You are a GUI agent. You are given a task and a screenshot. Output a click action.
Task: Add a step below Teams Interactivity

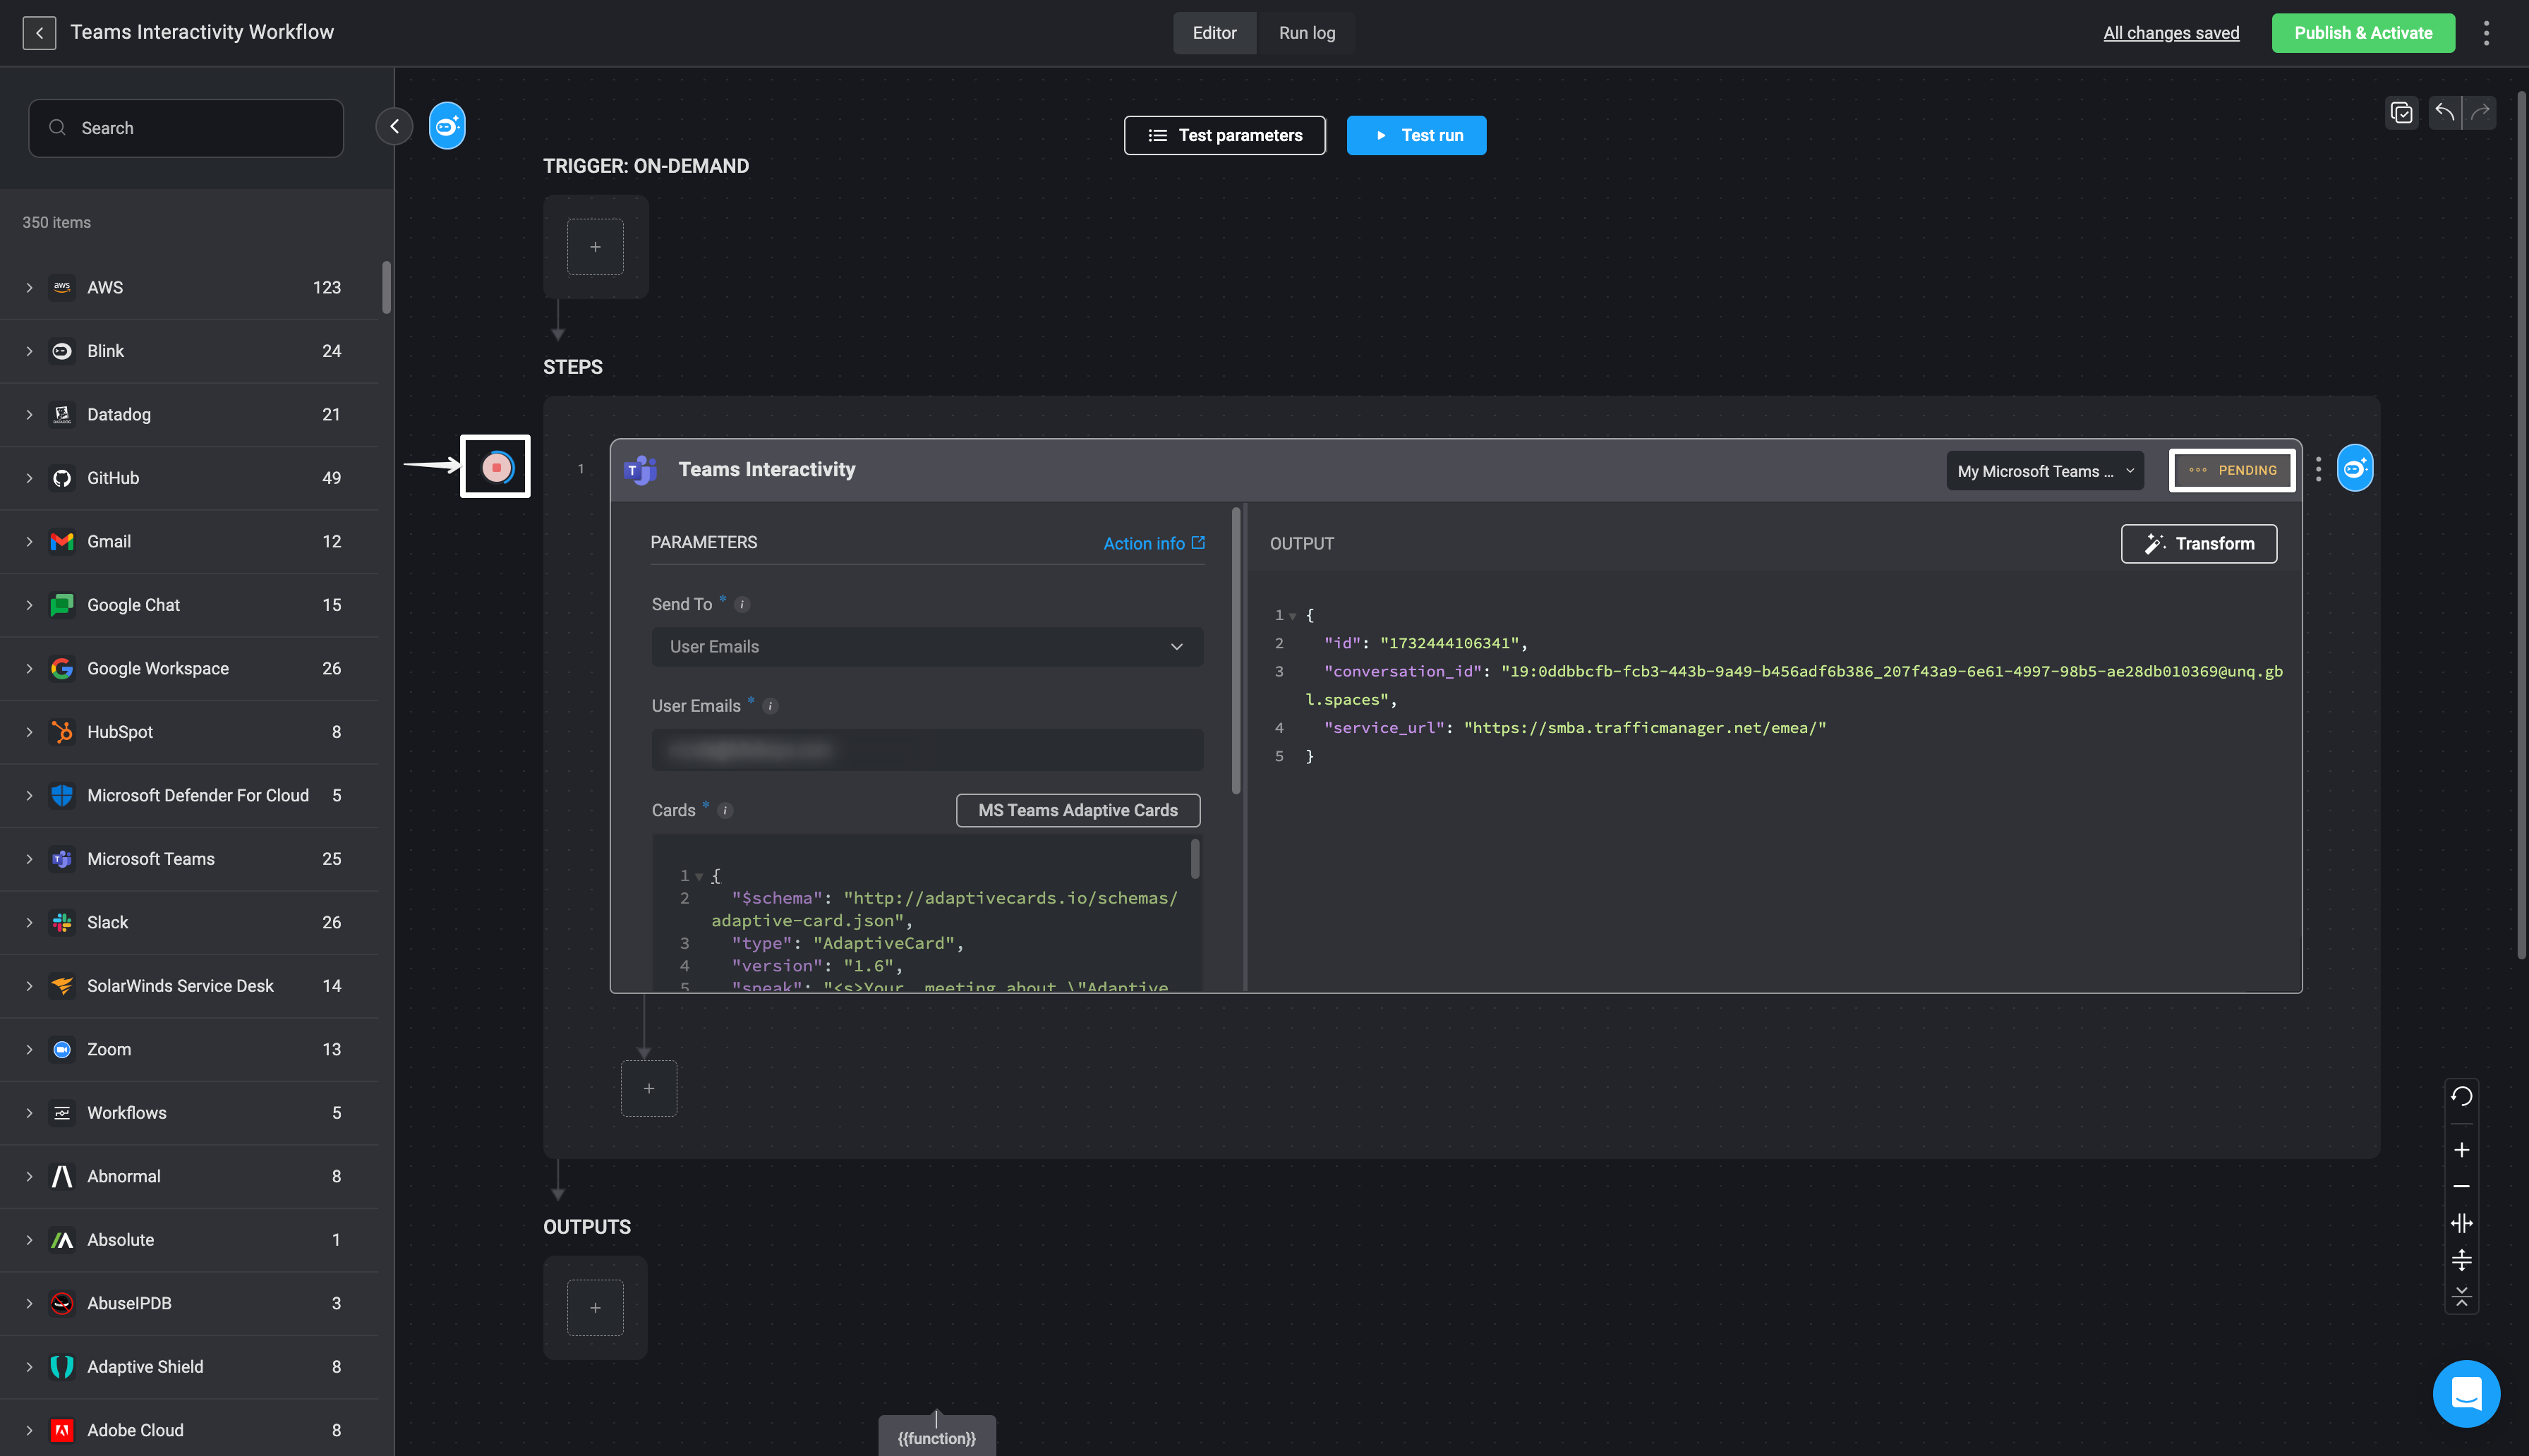click(649, 1088)
